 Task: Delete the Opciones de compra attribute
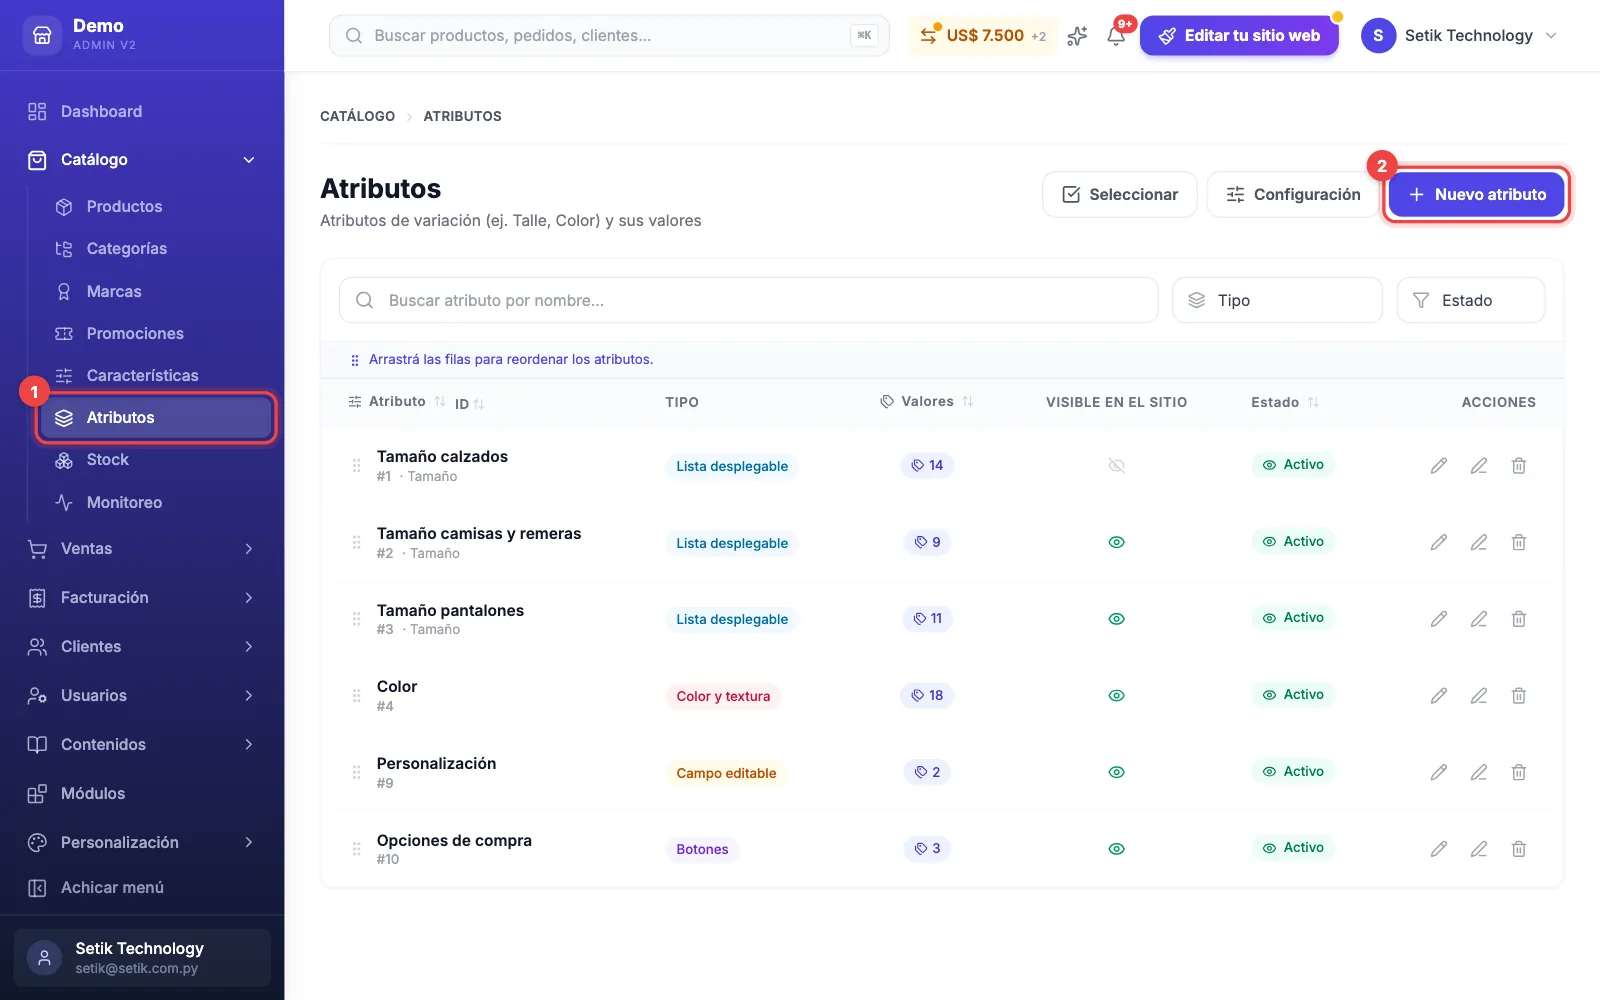(1518, 849)
